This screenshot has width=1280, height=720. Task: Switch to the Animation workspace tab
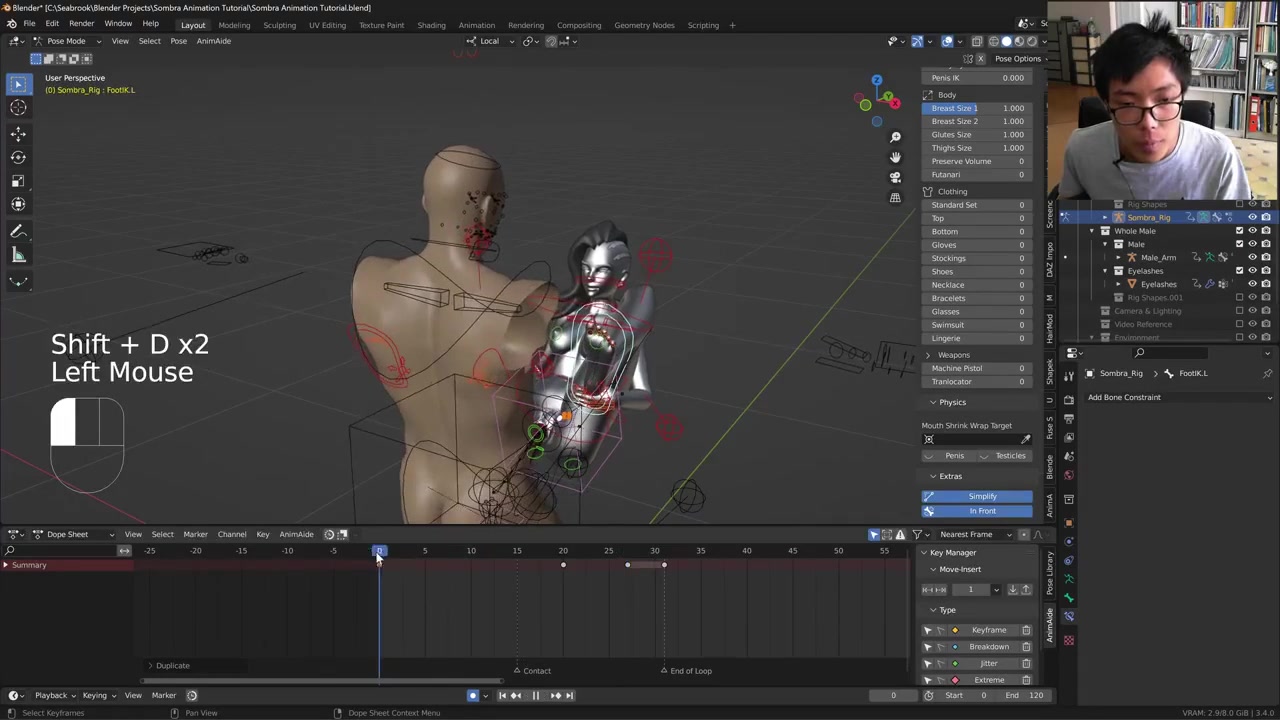476,25
